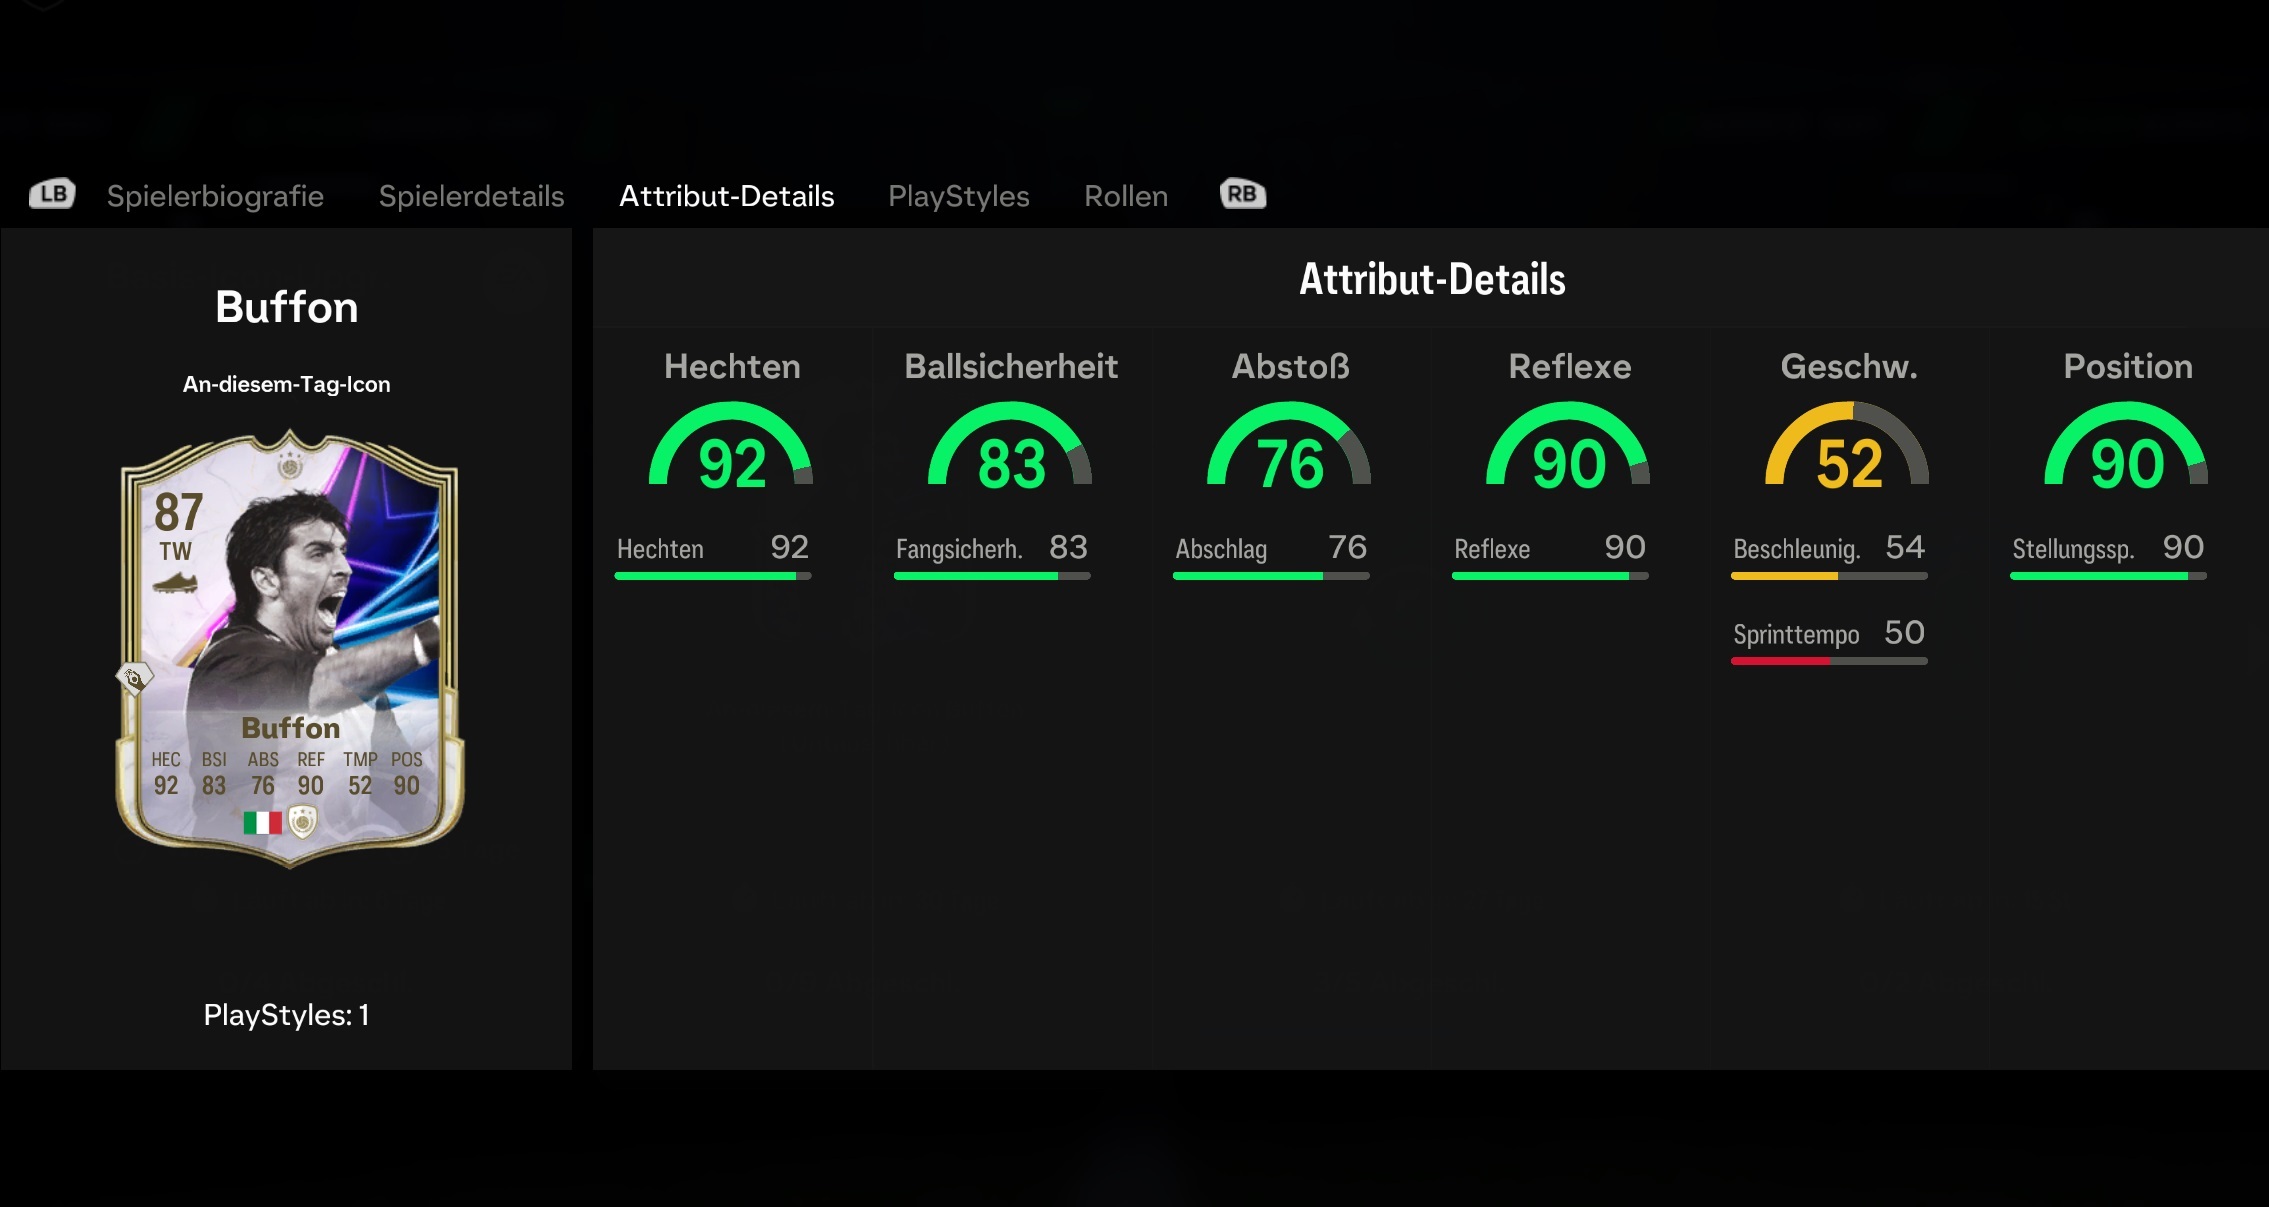This screenshot has width=2269, height=1207.
Task: Click the 'TW' position label on card
Action: [175, 551]
